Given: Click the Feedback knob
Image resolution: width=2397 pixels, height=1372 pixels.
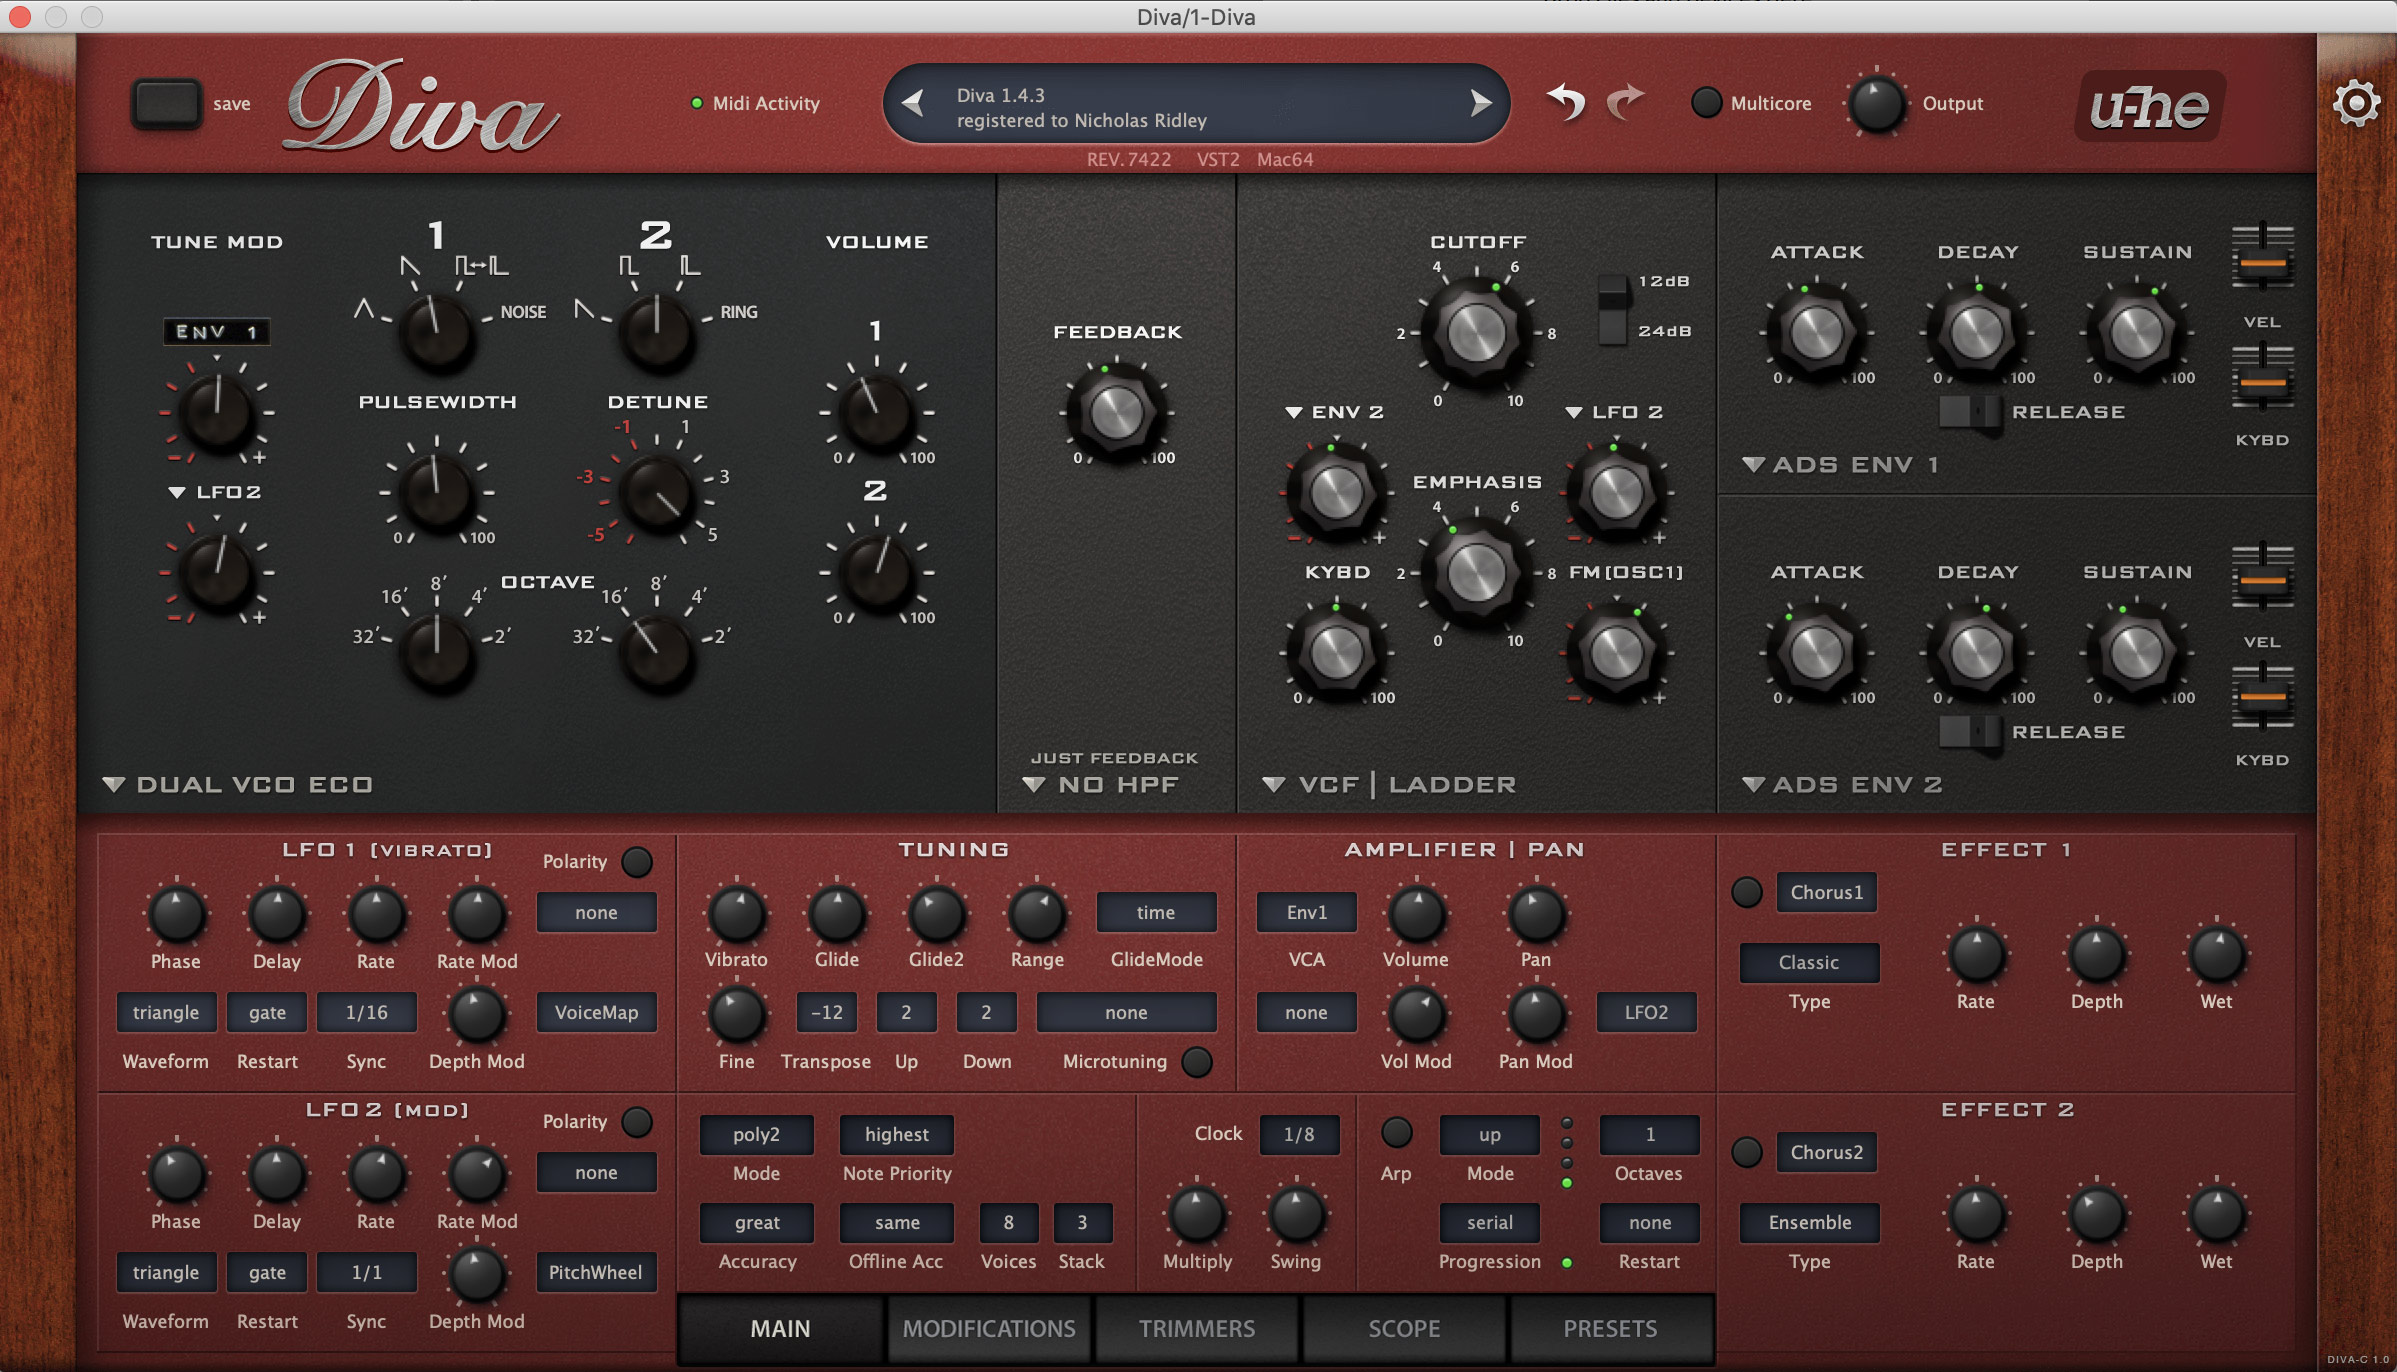Looking at the screenshot, I should pyautogui.click(x=1116, y=412).
